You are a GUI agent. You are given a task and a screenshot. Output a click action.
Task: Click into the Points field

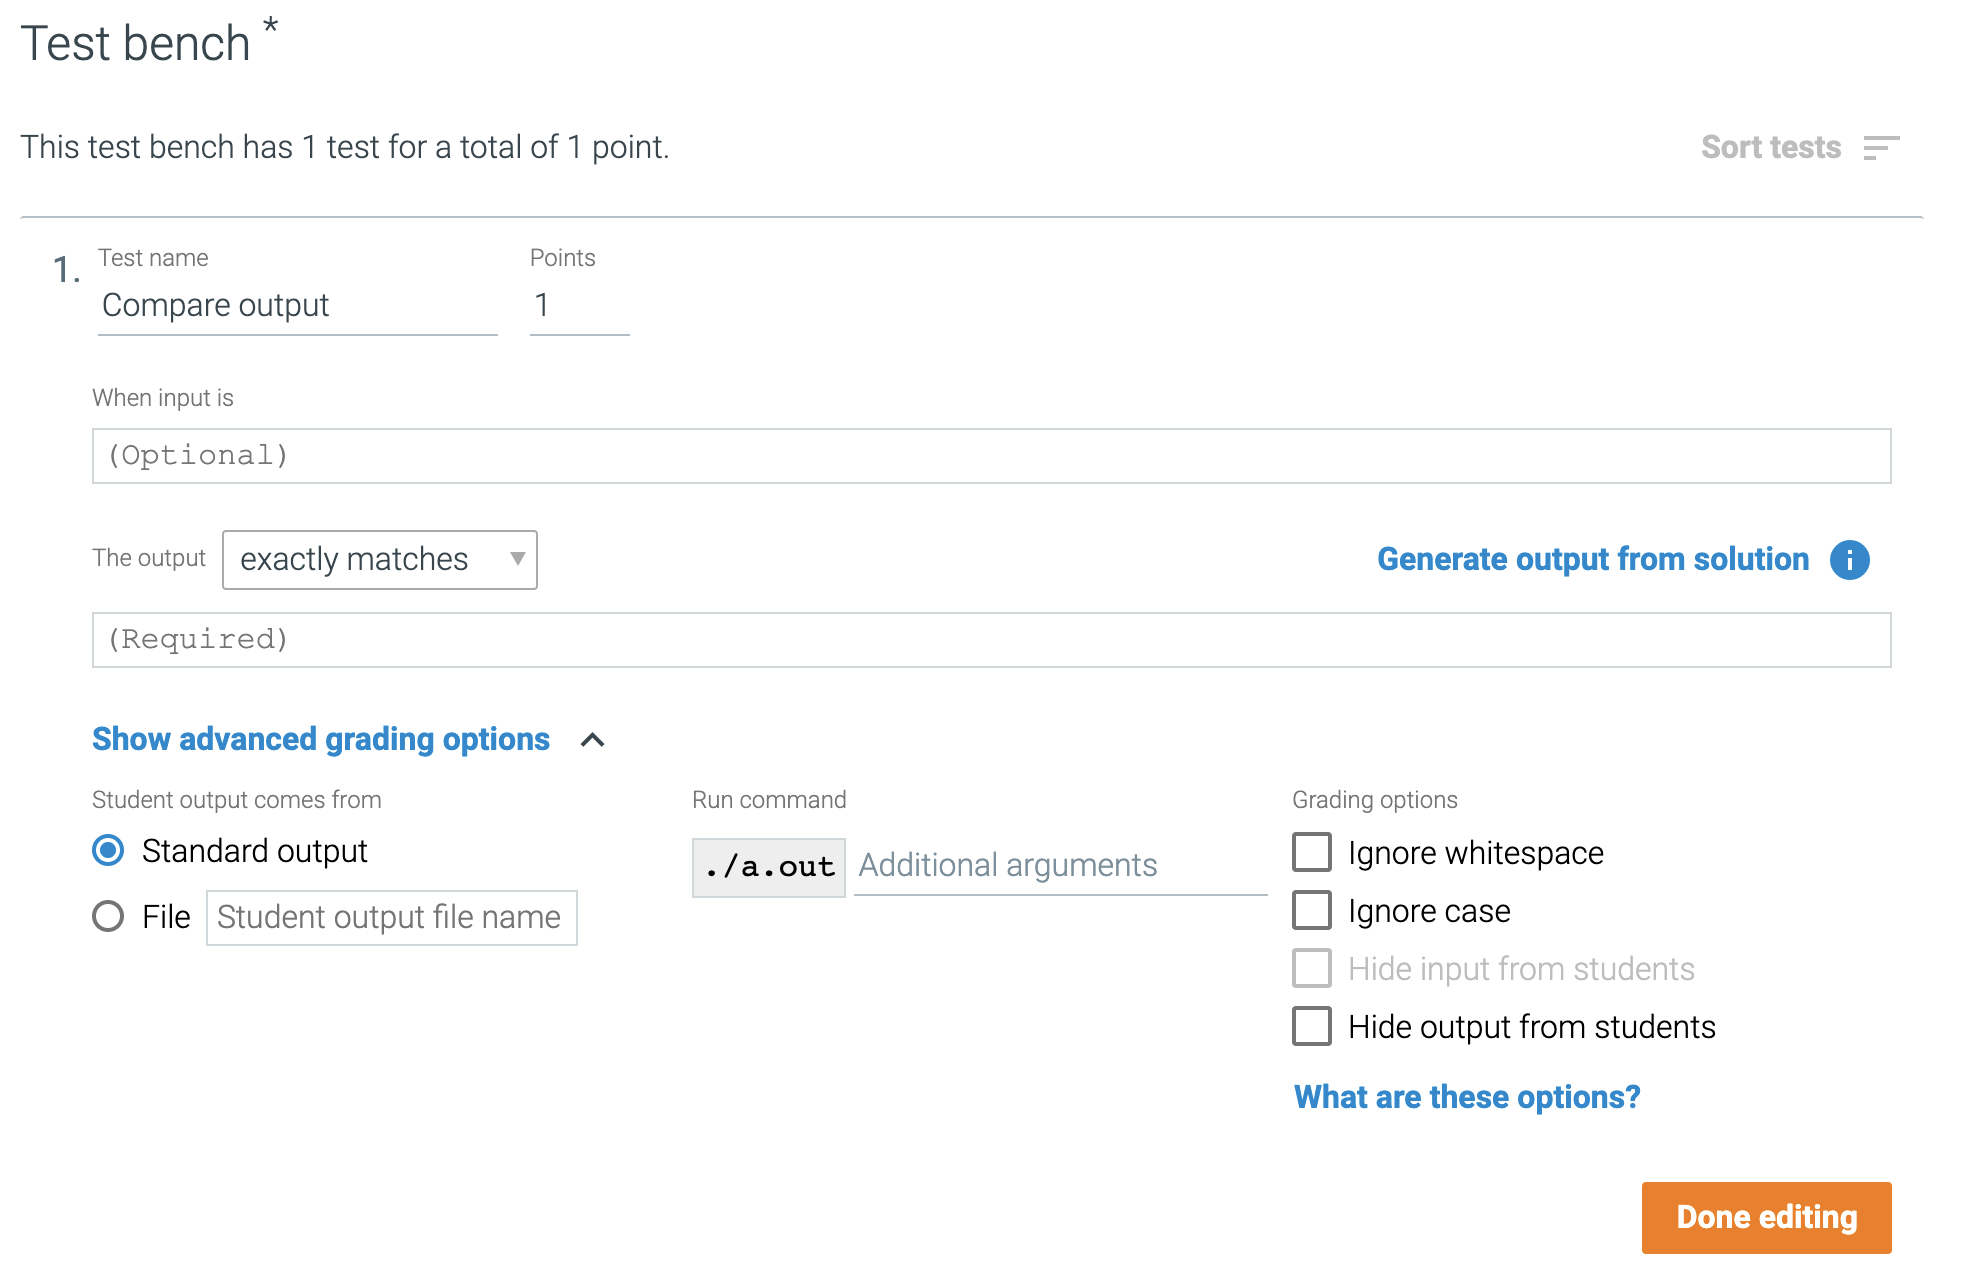580,306
